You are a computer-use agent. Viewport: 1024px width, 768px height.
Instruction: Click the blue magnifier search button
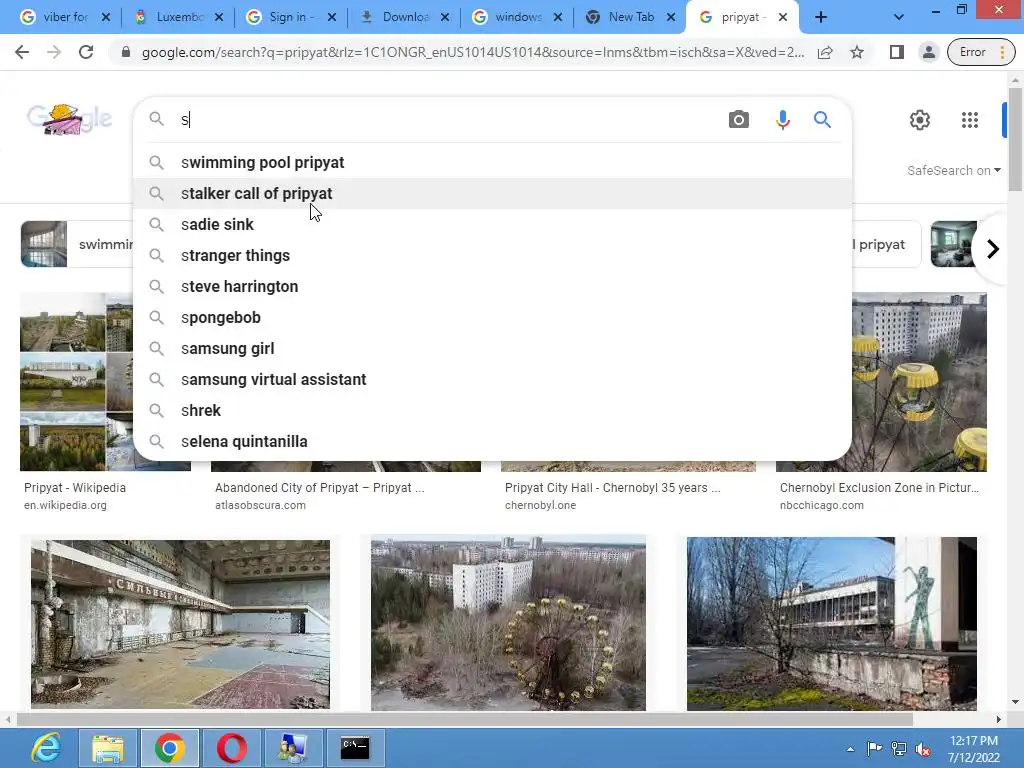coord(822,120)
